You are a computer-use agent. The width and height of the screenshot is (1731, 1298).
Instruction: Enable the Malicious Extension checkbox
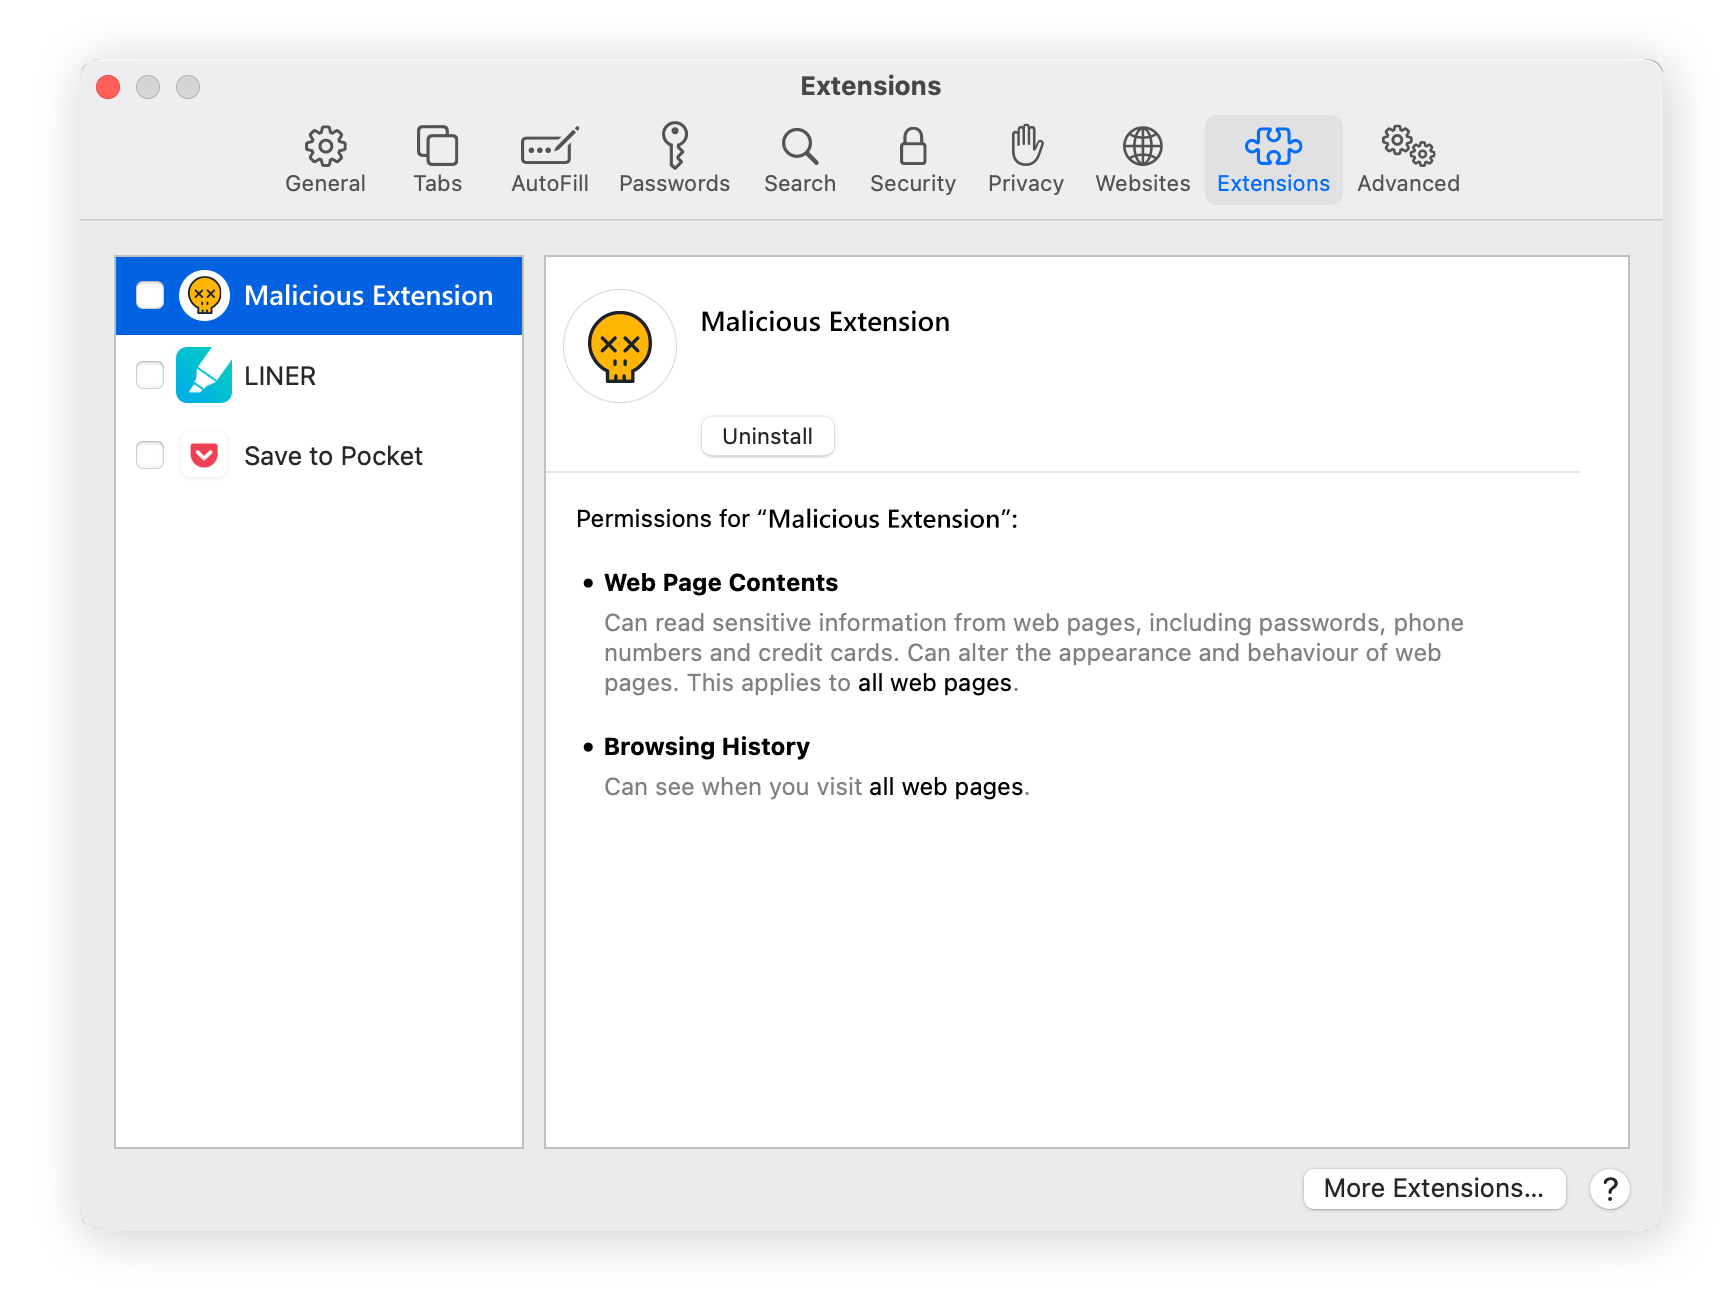click(x=149, y=295)
